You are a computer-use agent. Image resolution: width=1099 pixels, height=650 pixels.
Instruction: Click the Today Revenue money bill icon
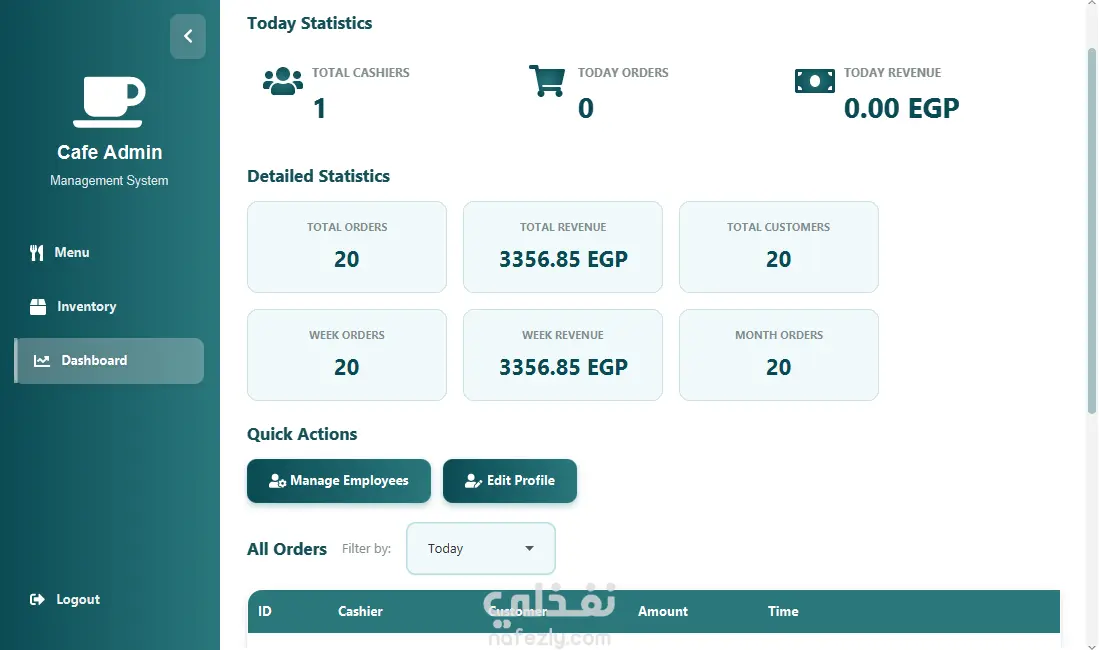[814, 81]
